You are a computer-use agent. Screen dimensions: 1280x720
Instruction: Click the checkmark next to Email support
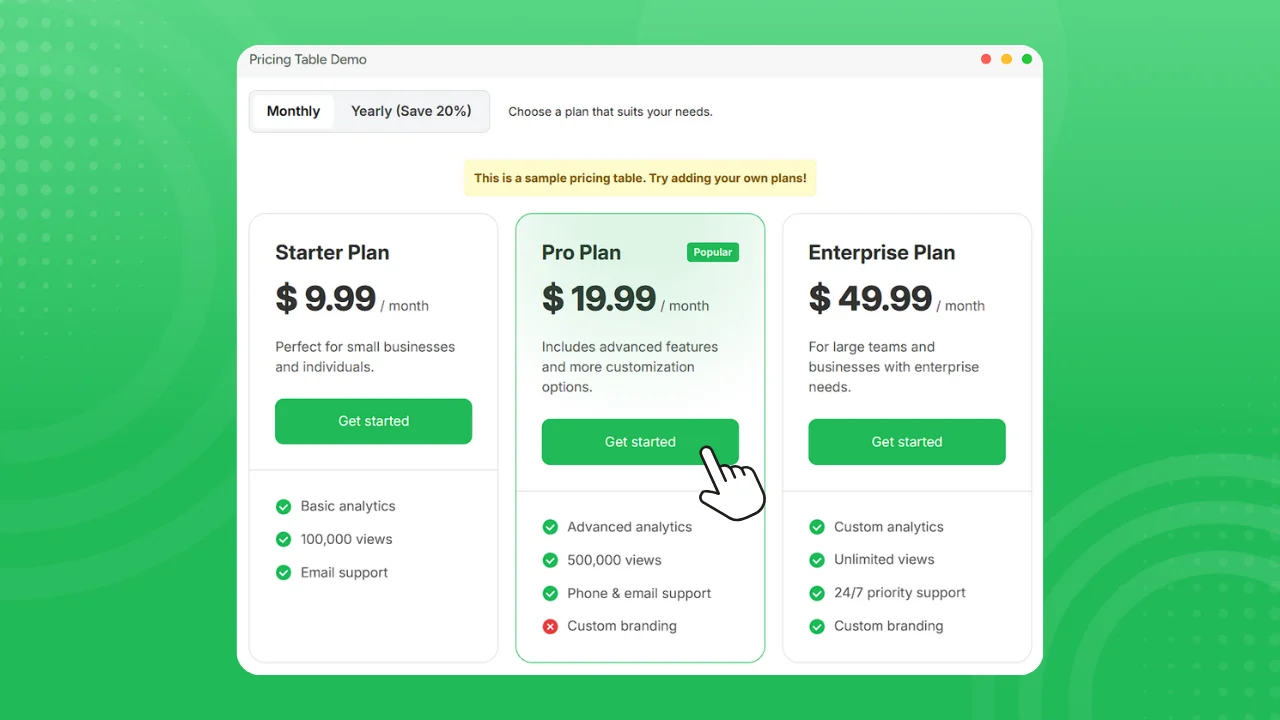(284, 572)
